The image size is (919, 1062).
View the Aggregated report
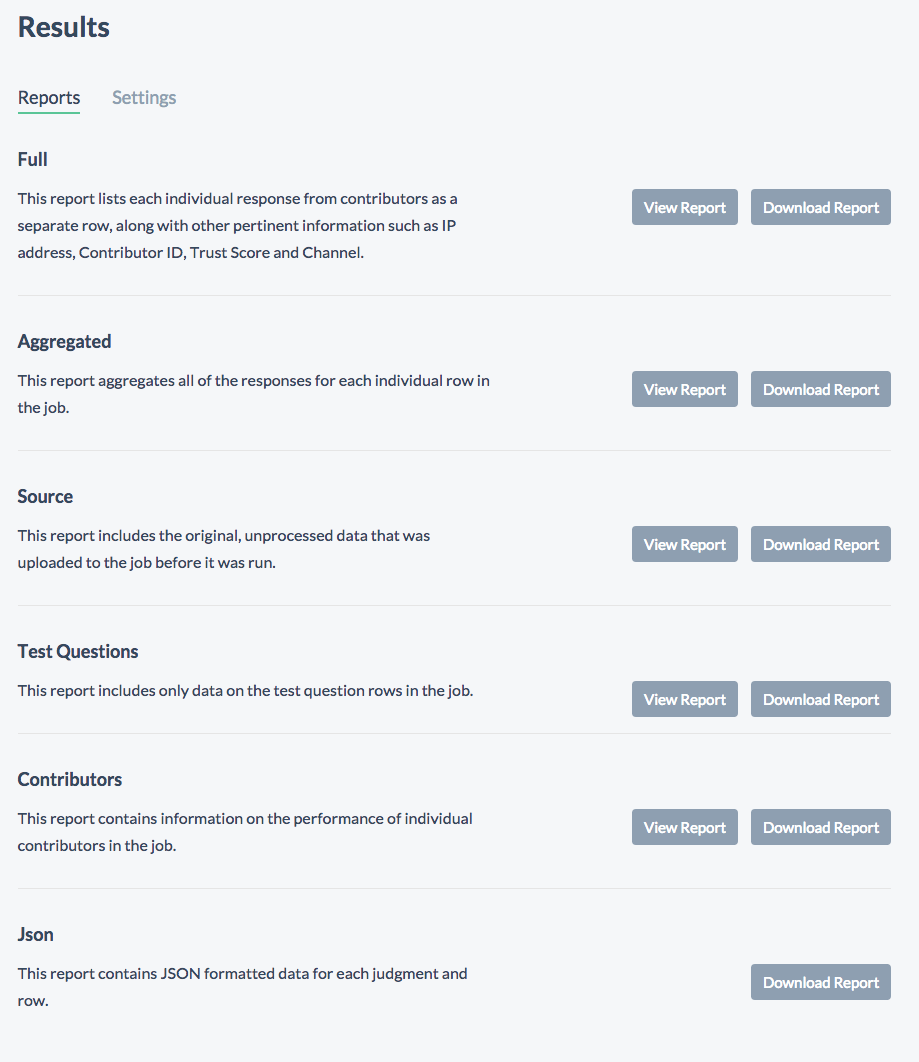click(x=685, y=389)
